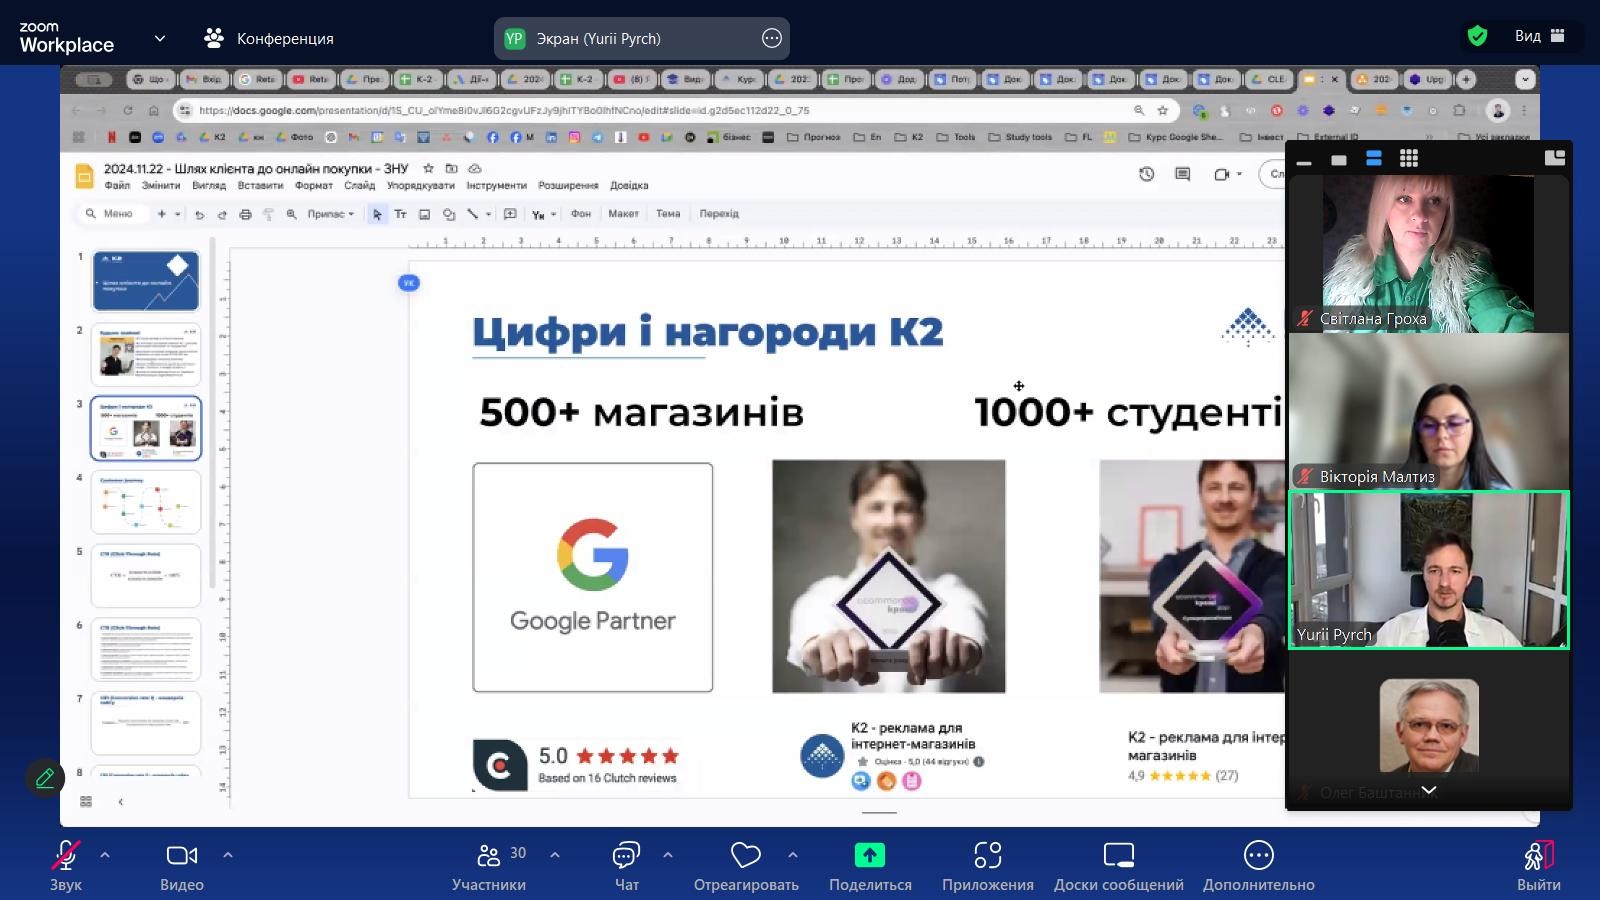Screen dimensions: 1600x900
Task: Open screen share options ellipsis for Yurii Pyrch
Action: coord(772,39)
